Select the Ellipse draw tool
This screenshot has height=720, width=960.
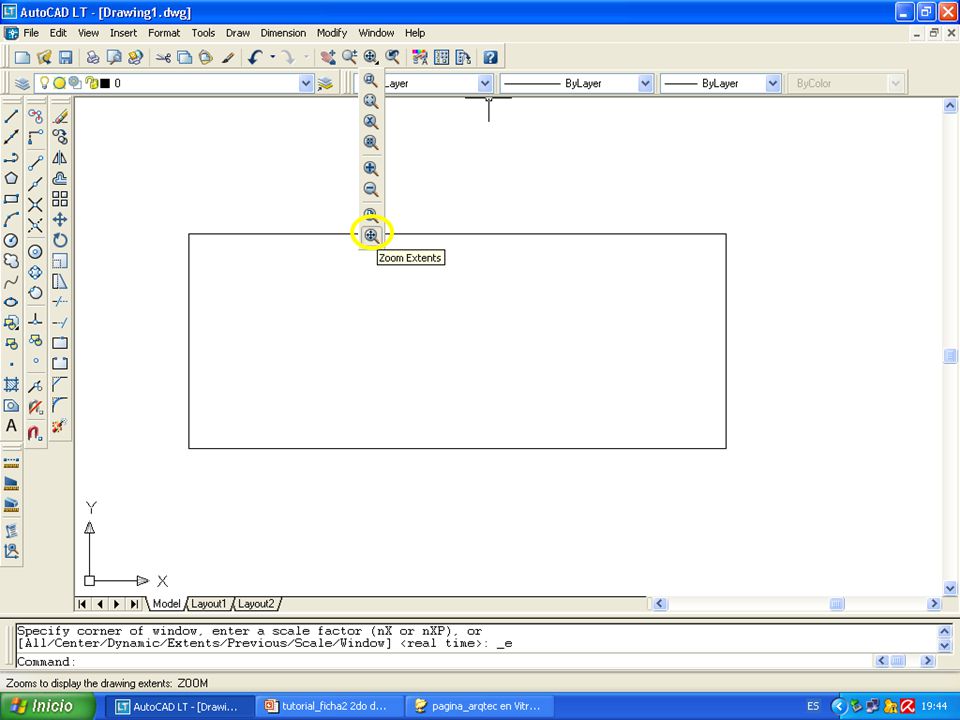pos(11,302)
